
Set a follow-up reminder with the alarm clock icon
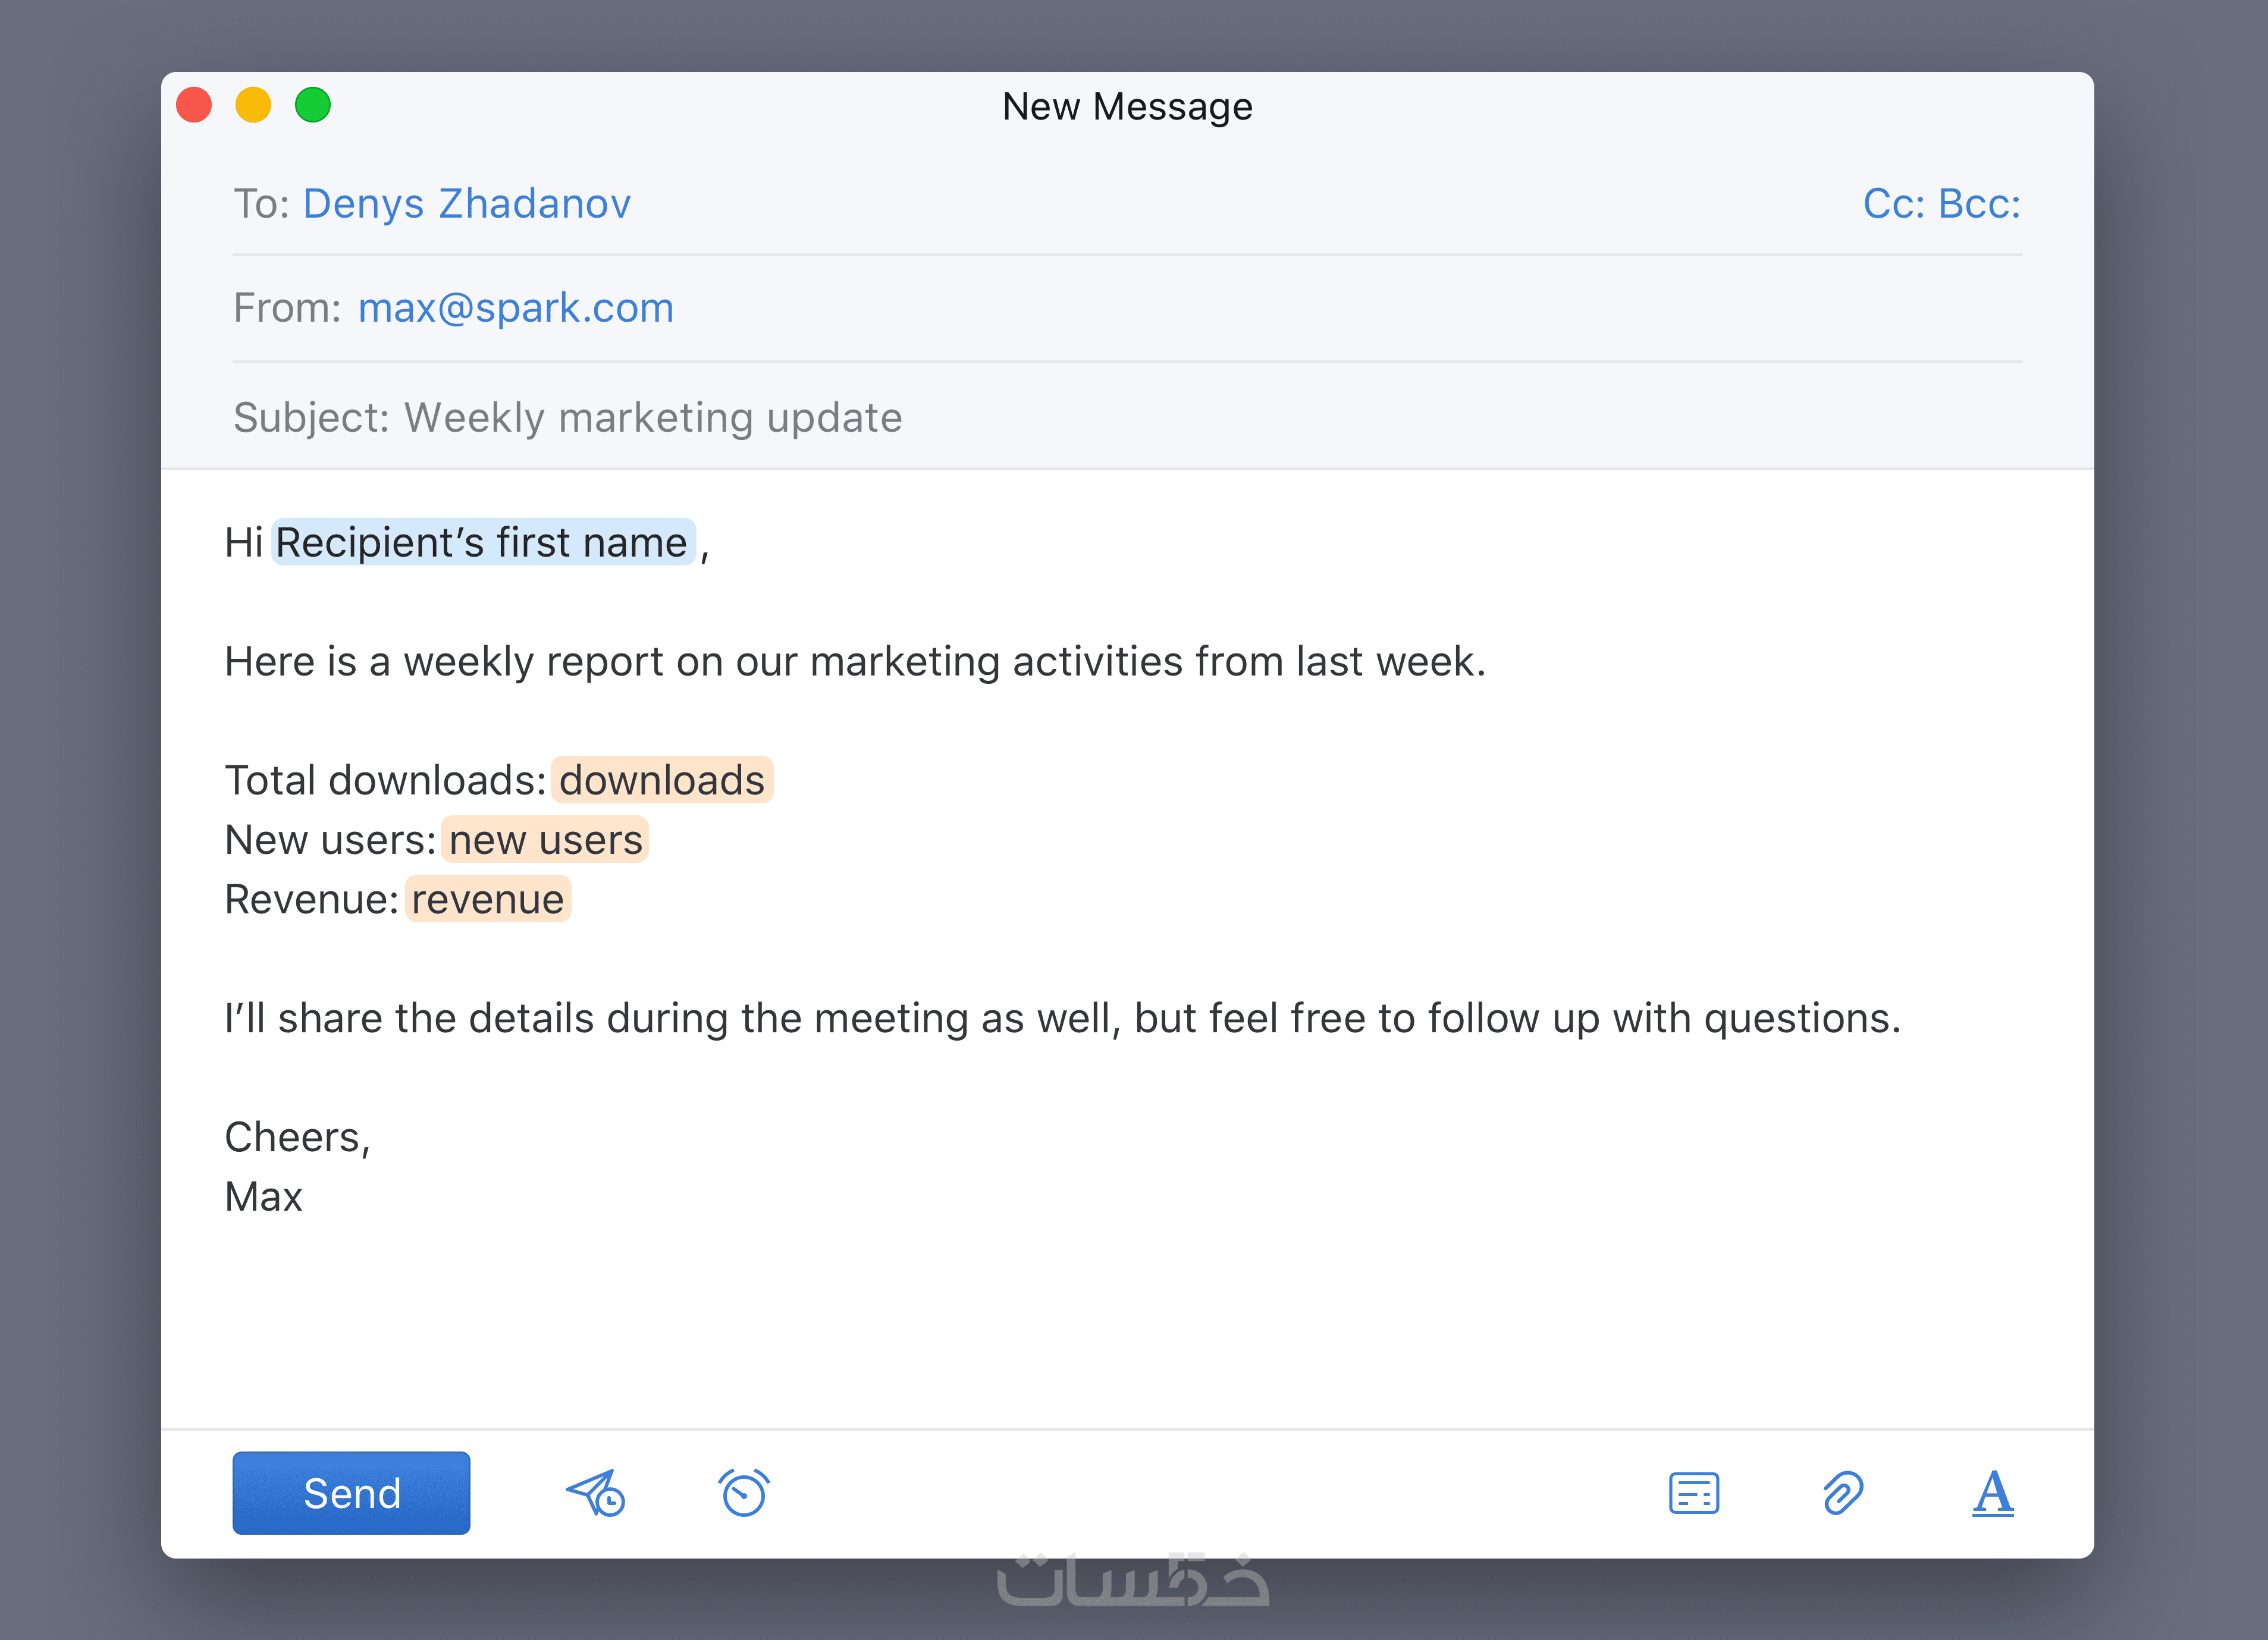click(x=744, y=1493)
